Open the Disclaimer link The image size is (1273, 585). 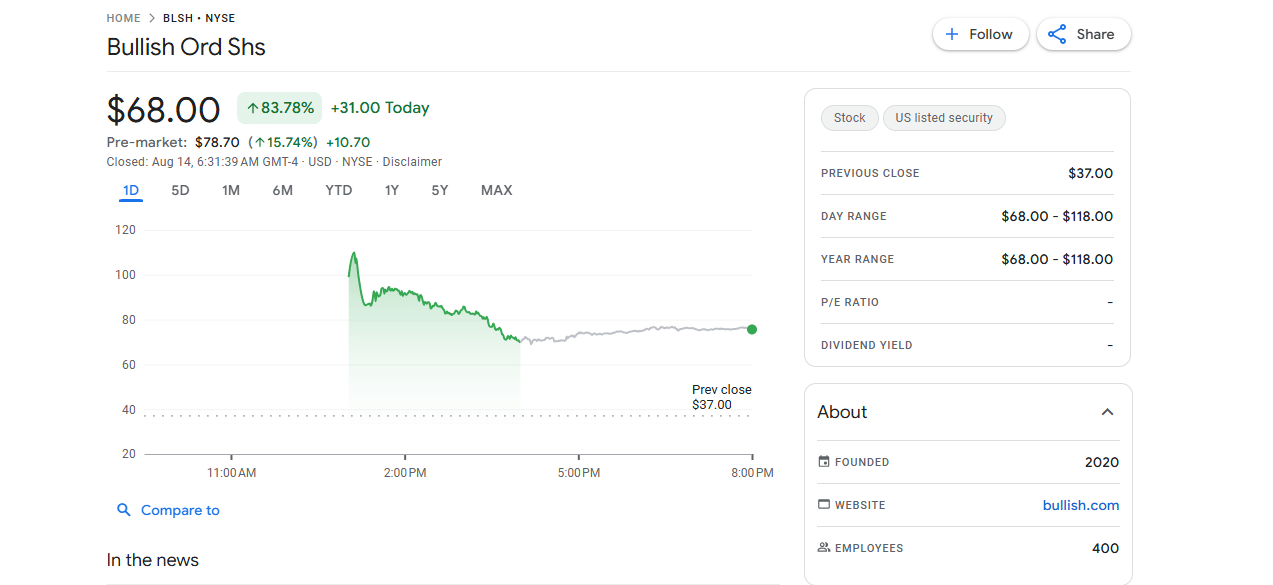(x=411, y=162)
